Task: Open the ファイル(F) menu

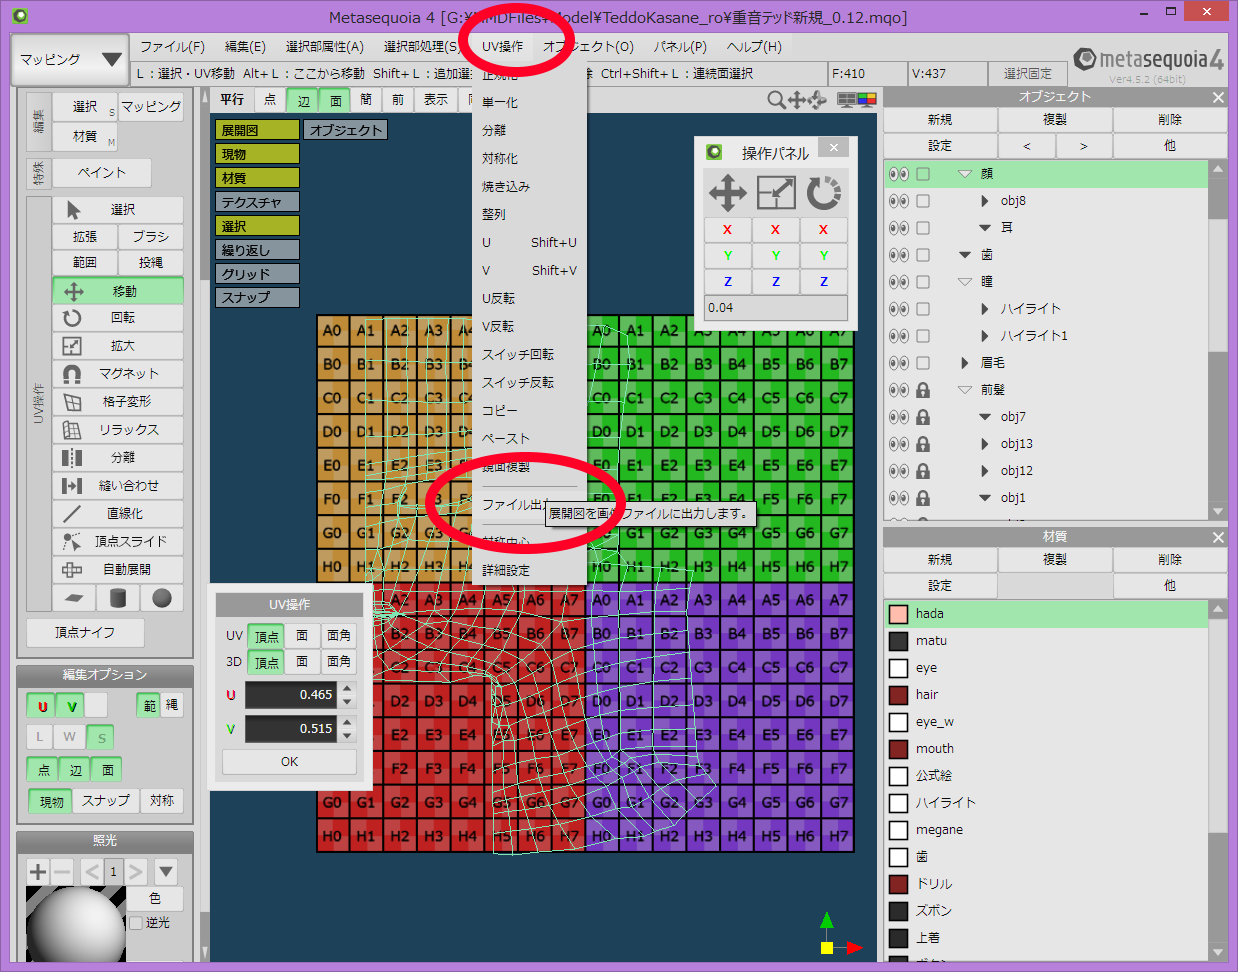Action: (x=172, y=47)
